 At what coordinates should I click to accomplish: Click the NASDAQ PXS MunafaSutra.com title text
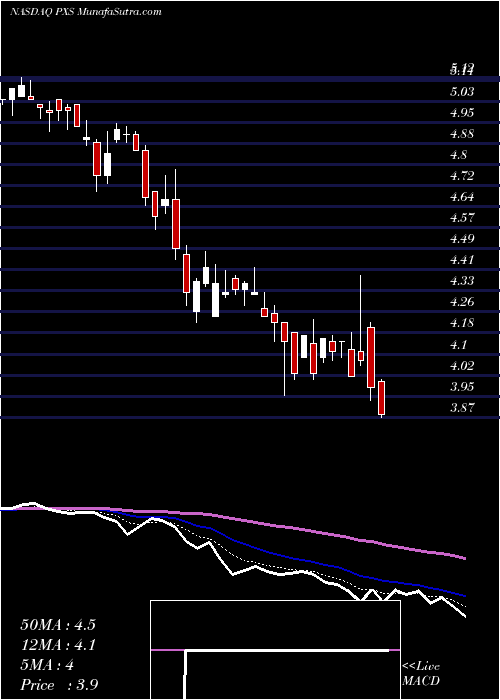tap(85, 12)
